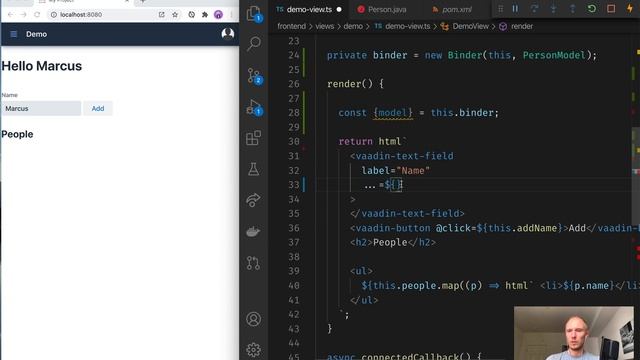Click the Add button
This screenshot has height=360, width=640.
[x=98, y=109]
